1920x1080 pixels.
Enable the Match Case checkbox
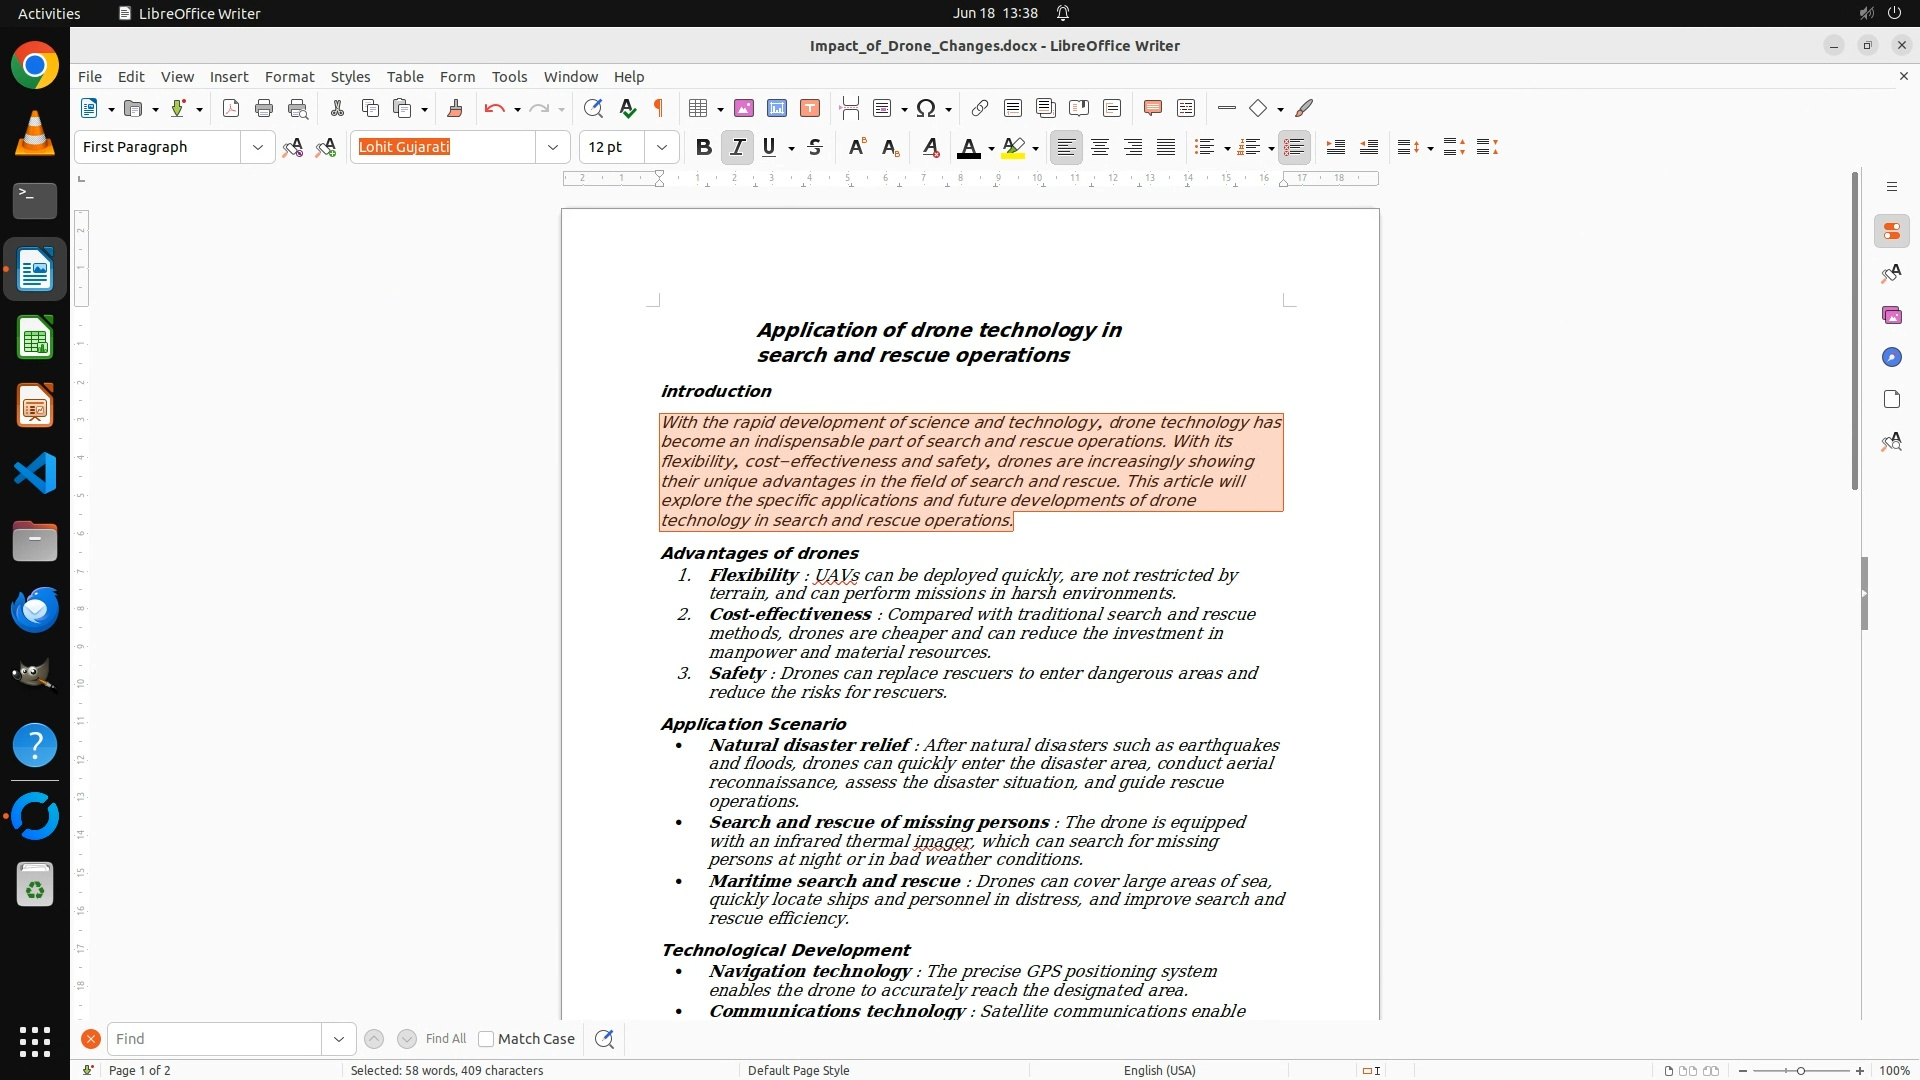click(x=486, y=1039)
